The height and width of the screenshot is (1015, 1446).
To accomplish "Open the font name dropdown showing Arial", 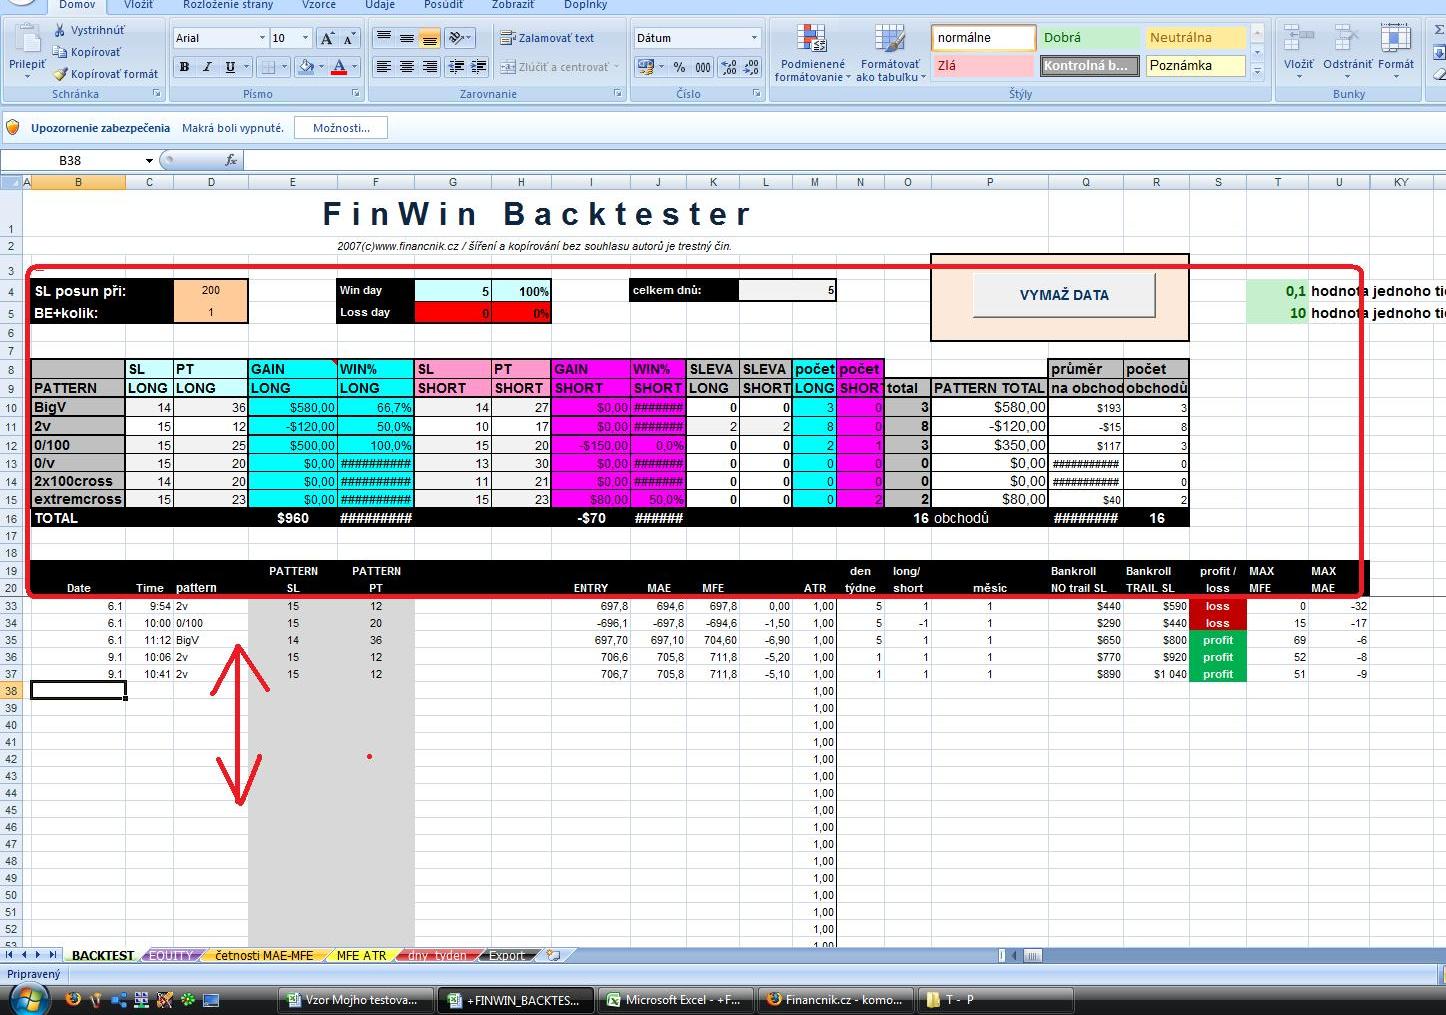I will point(263,38).
